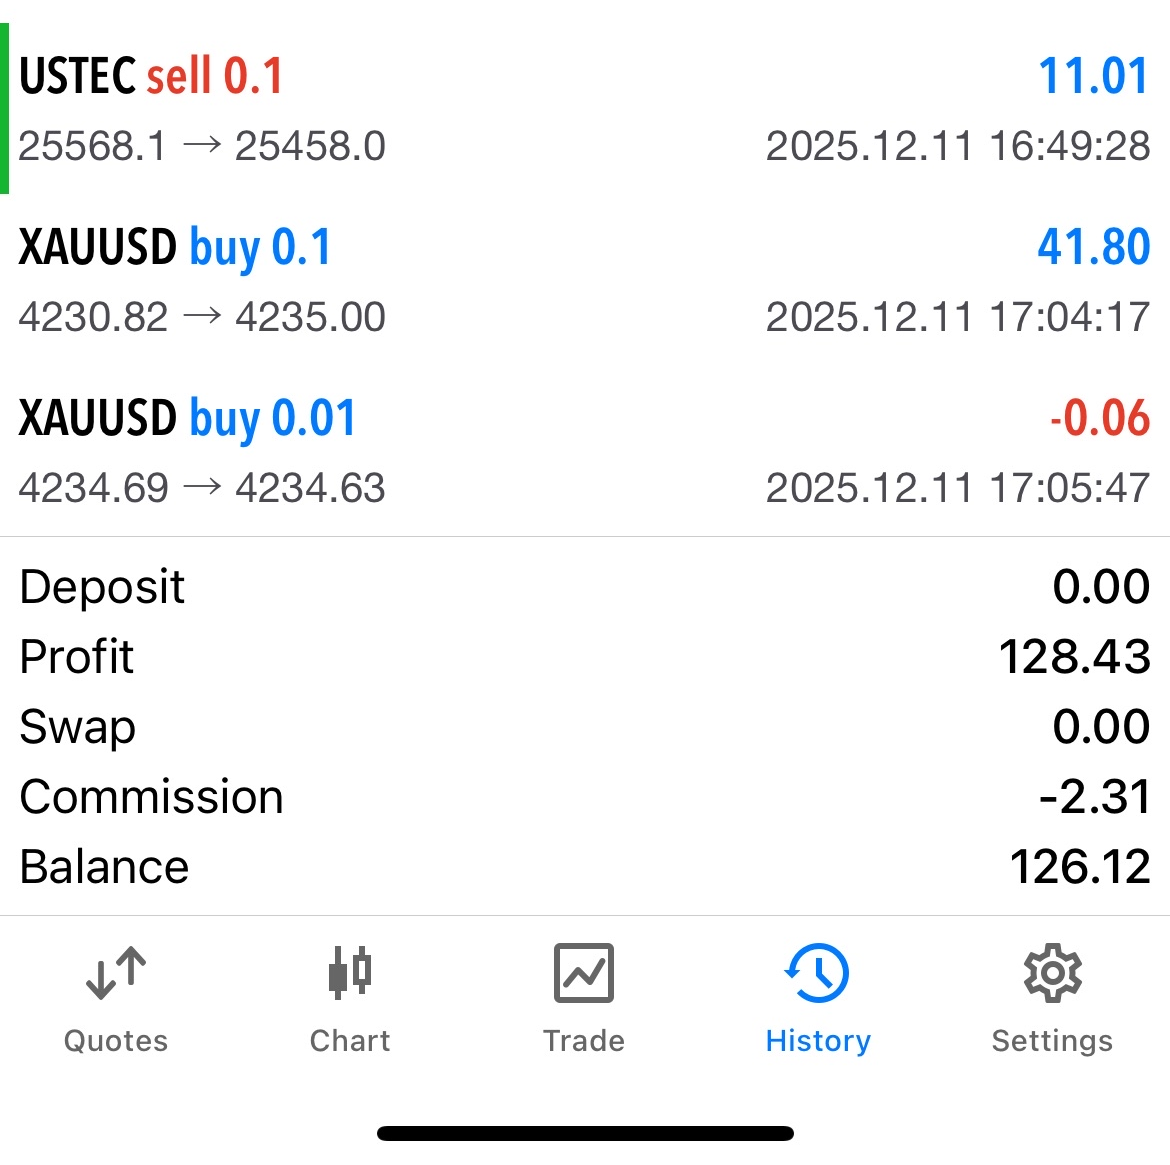The height and width of the screenshot is (1165, 1170).
Task: Tap the 11.01 profit value
Action: [1093, 76]
